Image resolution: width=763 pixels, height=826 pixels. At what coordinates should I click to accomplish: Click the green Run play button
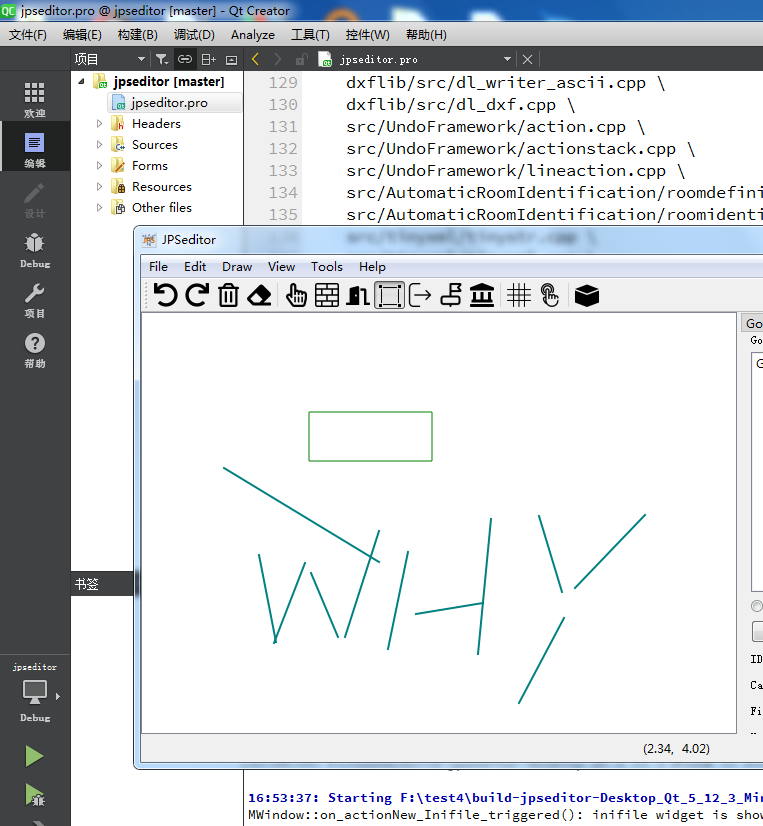tap(34, 756)
